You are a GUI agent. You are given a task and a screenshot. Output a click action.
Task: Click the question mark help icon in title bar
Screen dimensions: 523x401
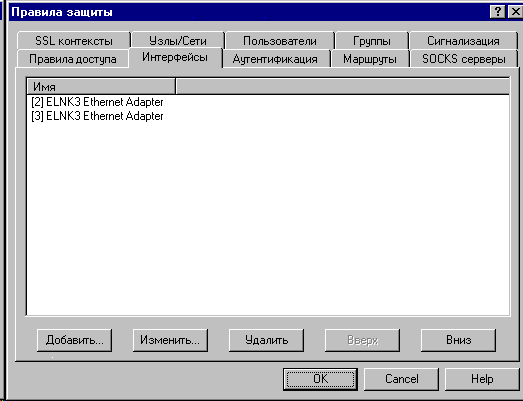pos(497,12)
